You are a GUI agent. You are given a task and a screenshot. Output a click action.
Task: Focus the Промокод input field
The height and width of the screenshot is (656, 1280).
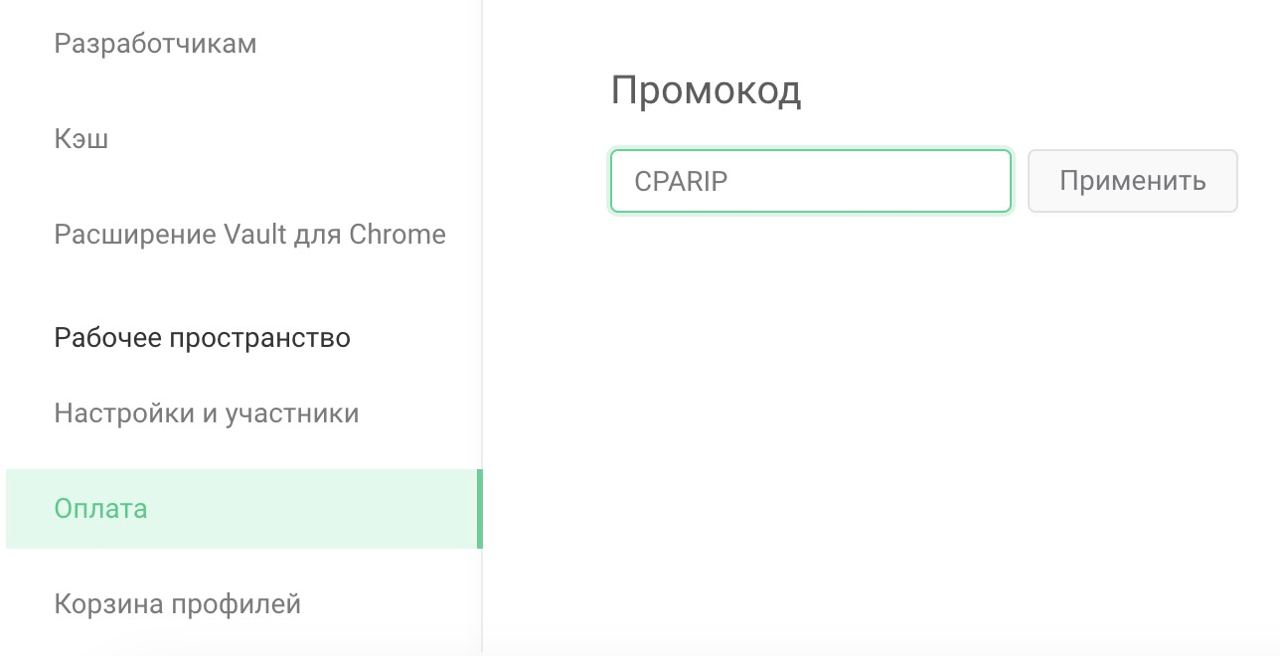tap(810, 181)
